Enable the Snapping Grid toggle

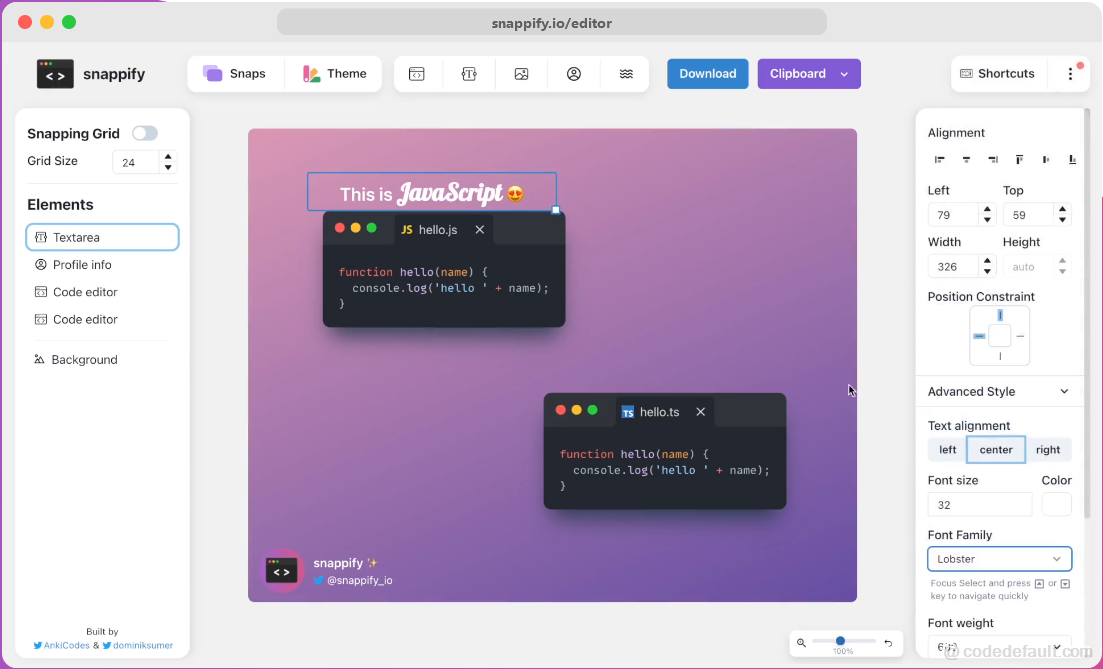coord(145,133)
